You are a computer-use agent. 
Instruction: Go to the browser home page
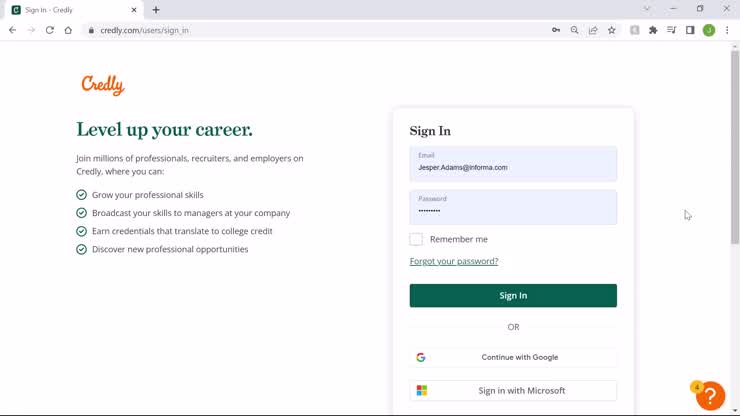click(x=68, y=30)
